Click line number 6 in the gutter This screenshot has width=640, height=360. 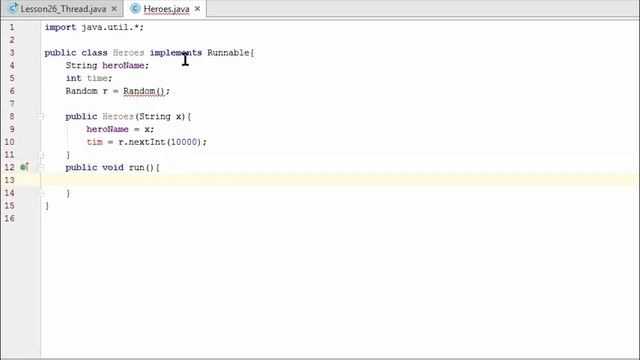tap(12, 91)
